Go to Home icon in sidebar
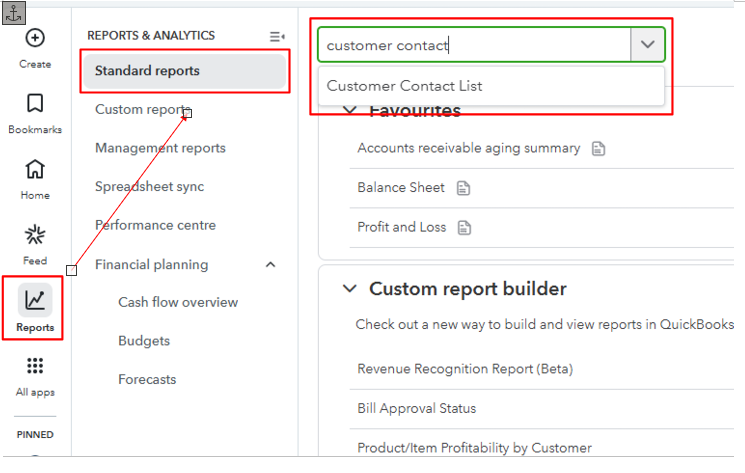 pyautogui.click(x=35, y=169)
